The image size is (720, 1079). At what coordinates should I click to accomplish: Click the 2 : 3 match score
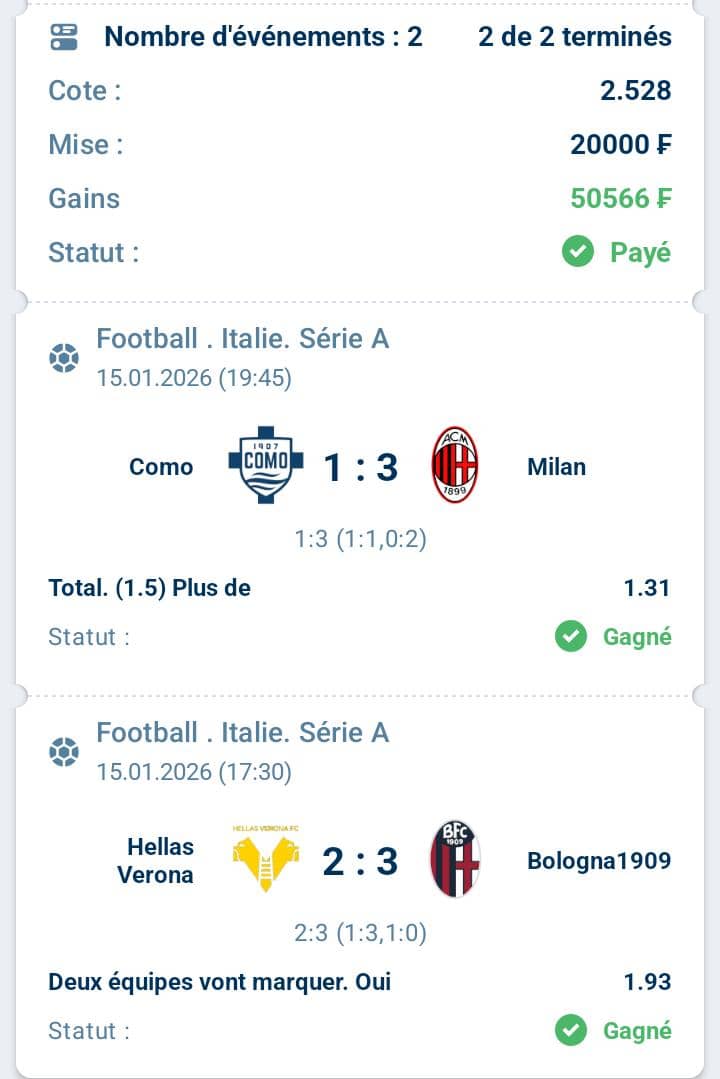(x=360, y=860)
